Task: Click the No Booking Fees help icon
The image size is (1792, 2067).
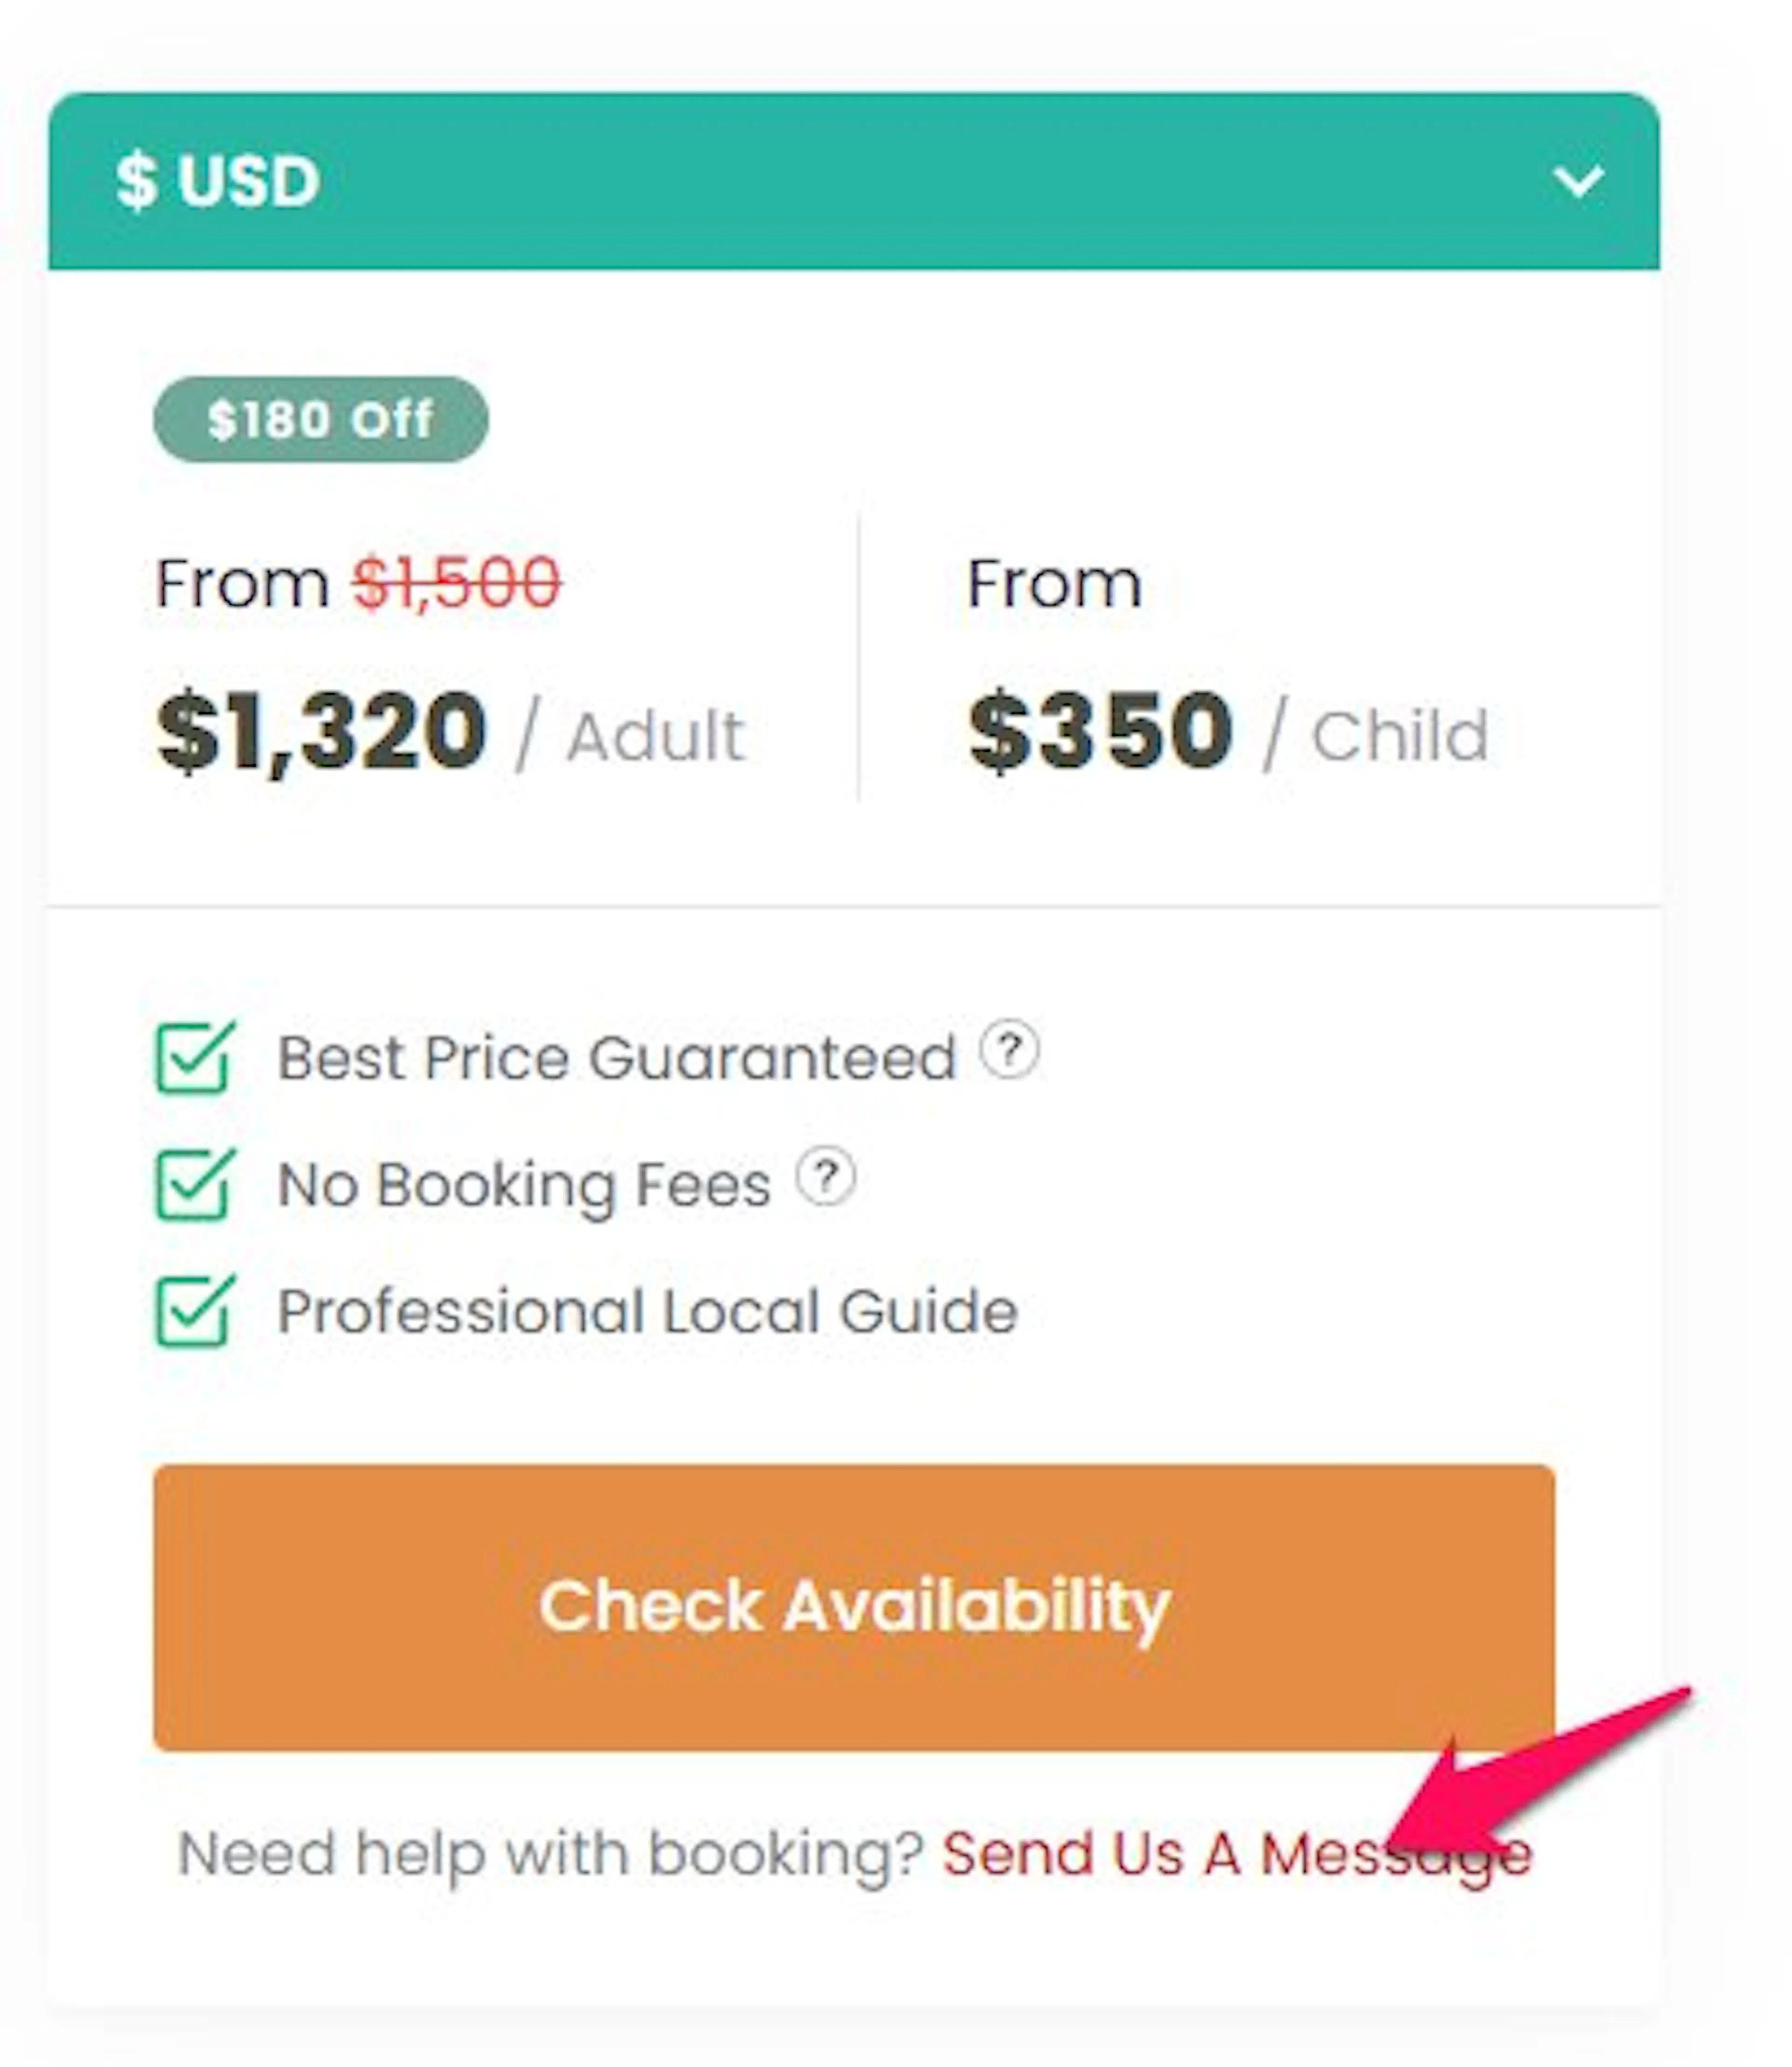Action: pos(825,1177)
